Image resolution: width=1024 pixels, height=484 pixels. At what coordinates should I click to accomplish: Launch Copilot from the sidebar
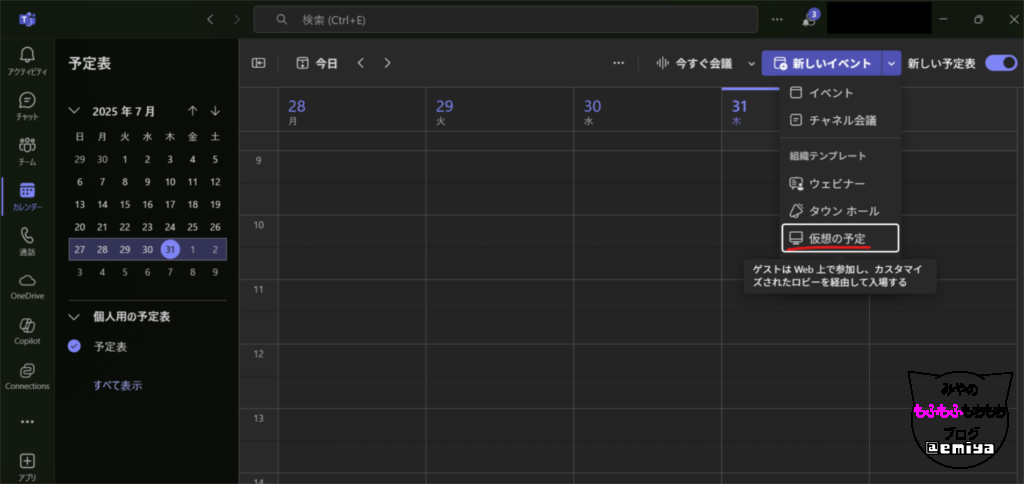[27, 330]
